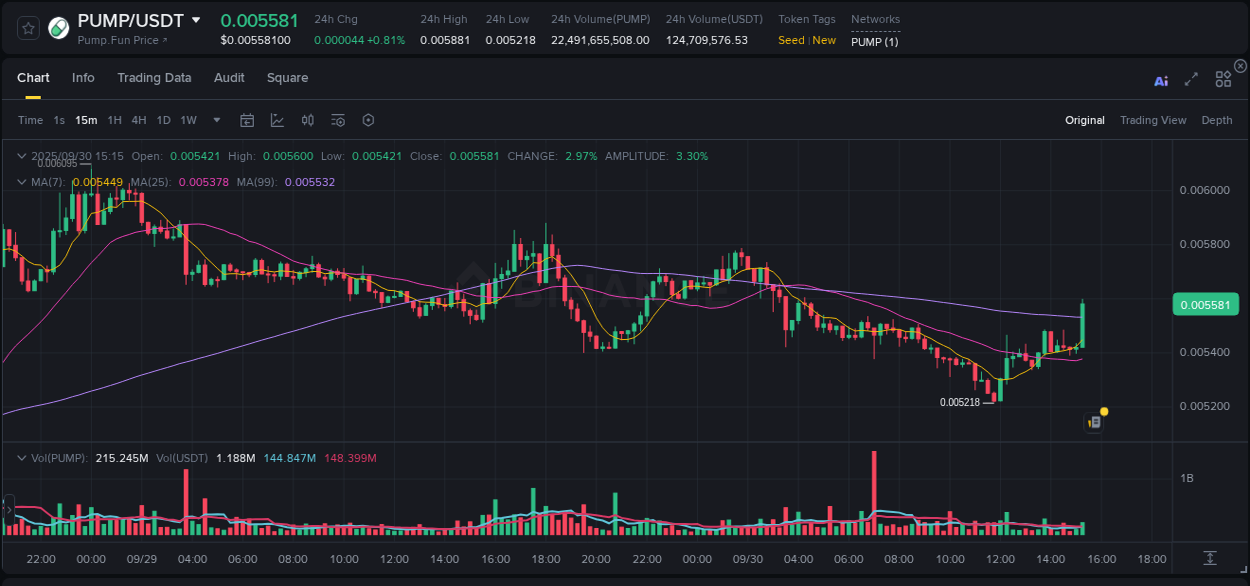
Task: Switch to the Trading Data tab
Action: coord(154,77)
